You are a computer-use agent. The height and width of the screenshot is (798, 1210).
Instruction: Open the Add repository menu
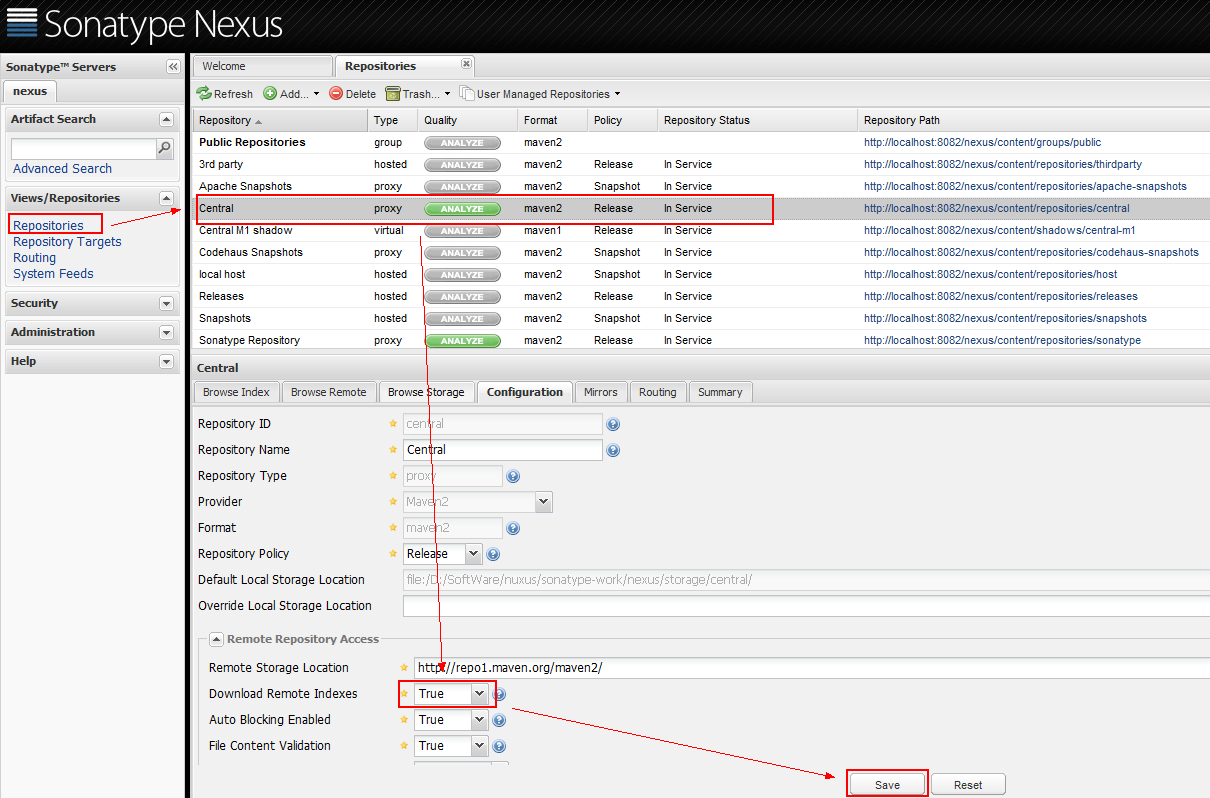pyautogui.click(x=291, y=94)
